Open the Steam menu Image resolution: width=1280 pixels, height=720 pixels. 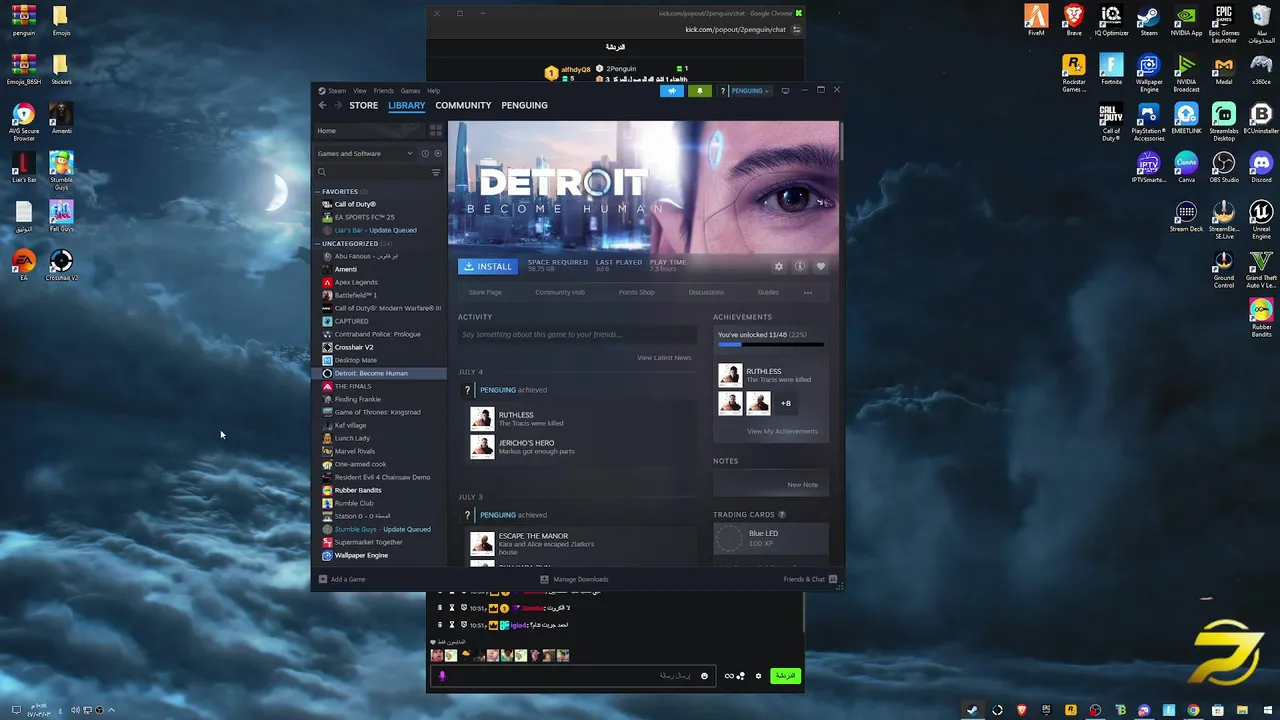click(337, 91)
